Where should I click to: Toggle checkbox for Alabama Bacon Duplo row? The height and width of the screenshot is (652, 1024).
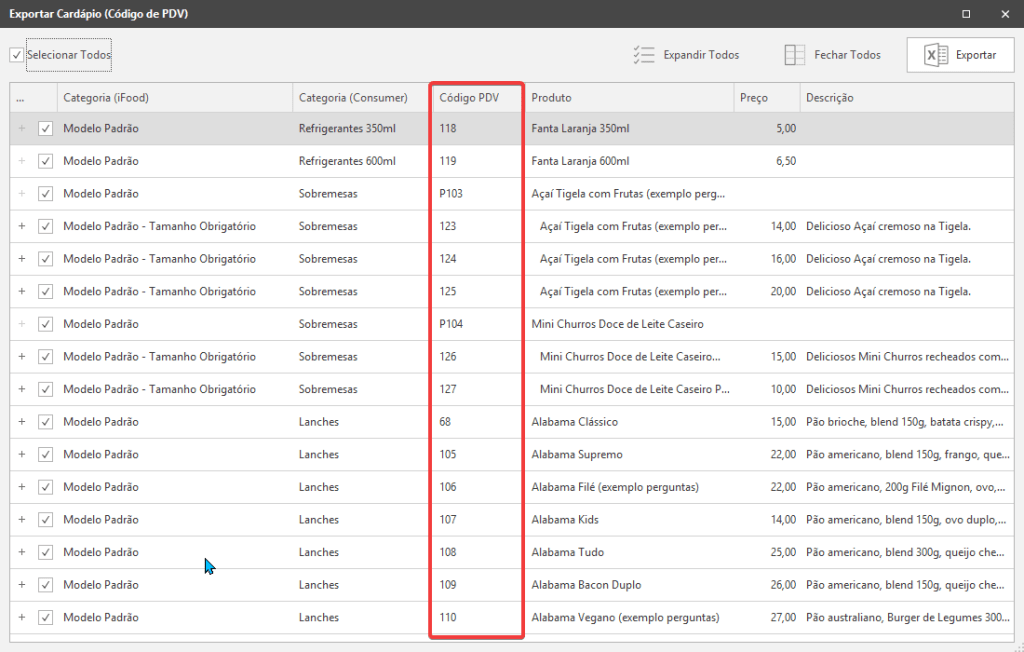tap(45, 585)
